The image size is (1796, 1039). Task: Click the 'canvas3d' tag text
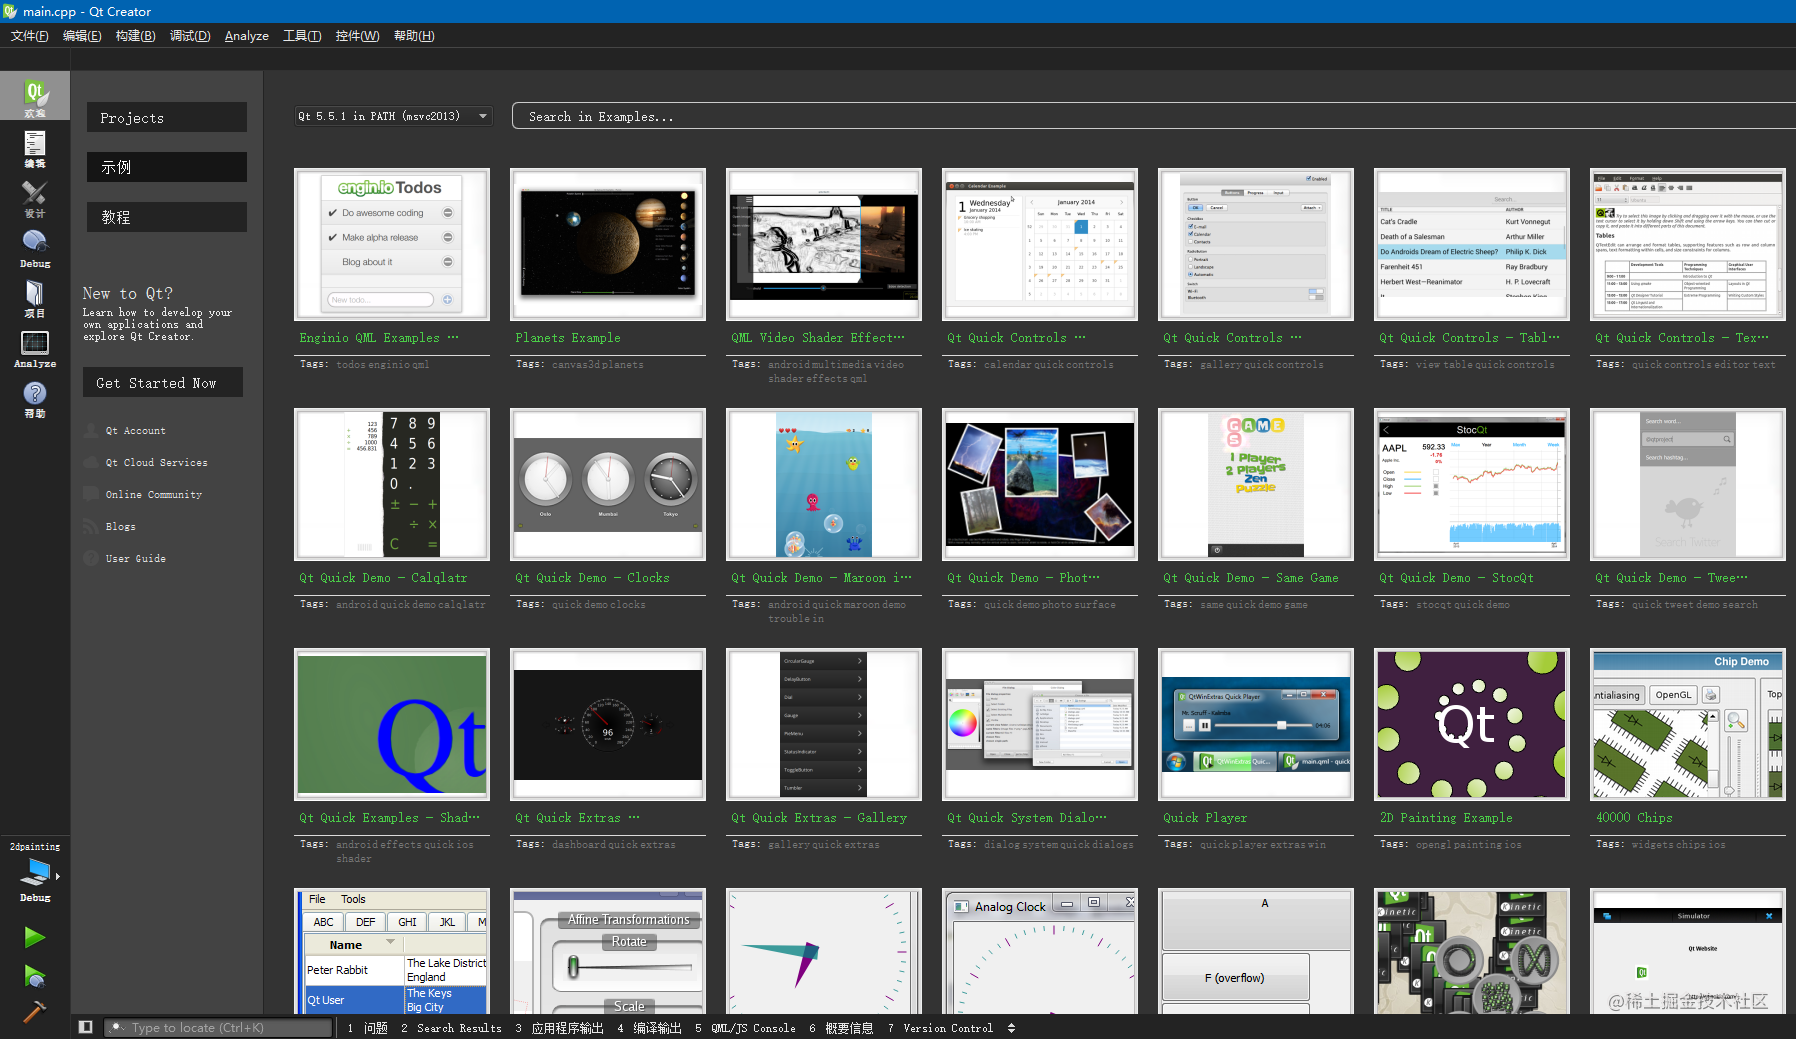[577, 365]
